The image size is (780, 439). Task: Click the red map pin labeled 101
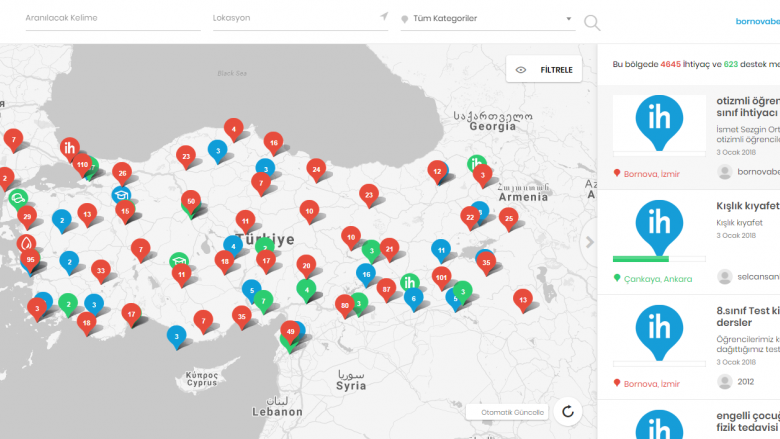point(441,275)
